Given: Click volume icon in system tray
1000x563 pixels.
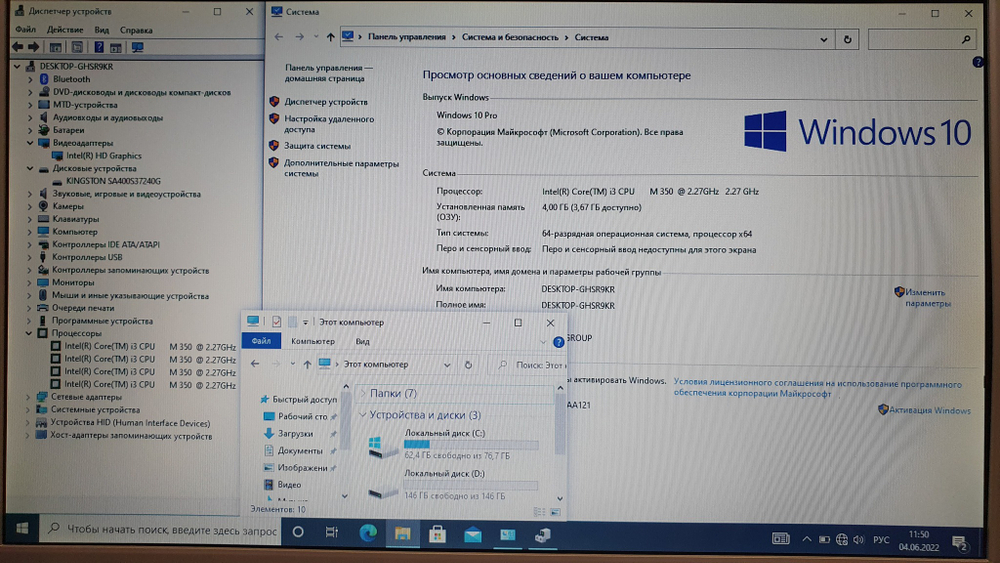Looking at the screenshot, I should click(x=858, y=539).
